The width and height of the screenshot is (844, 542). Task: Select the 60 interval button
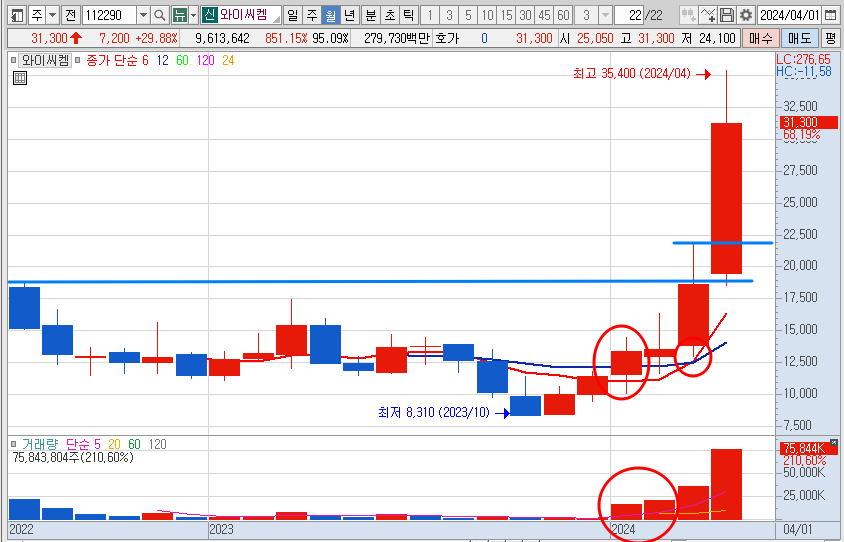(x=564, y=15)
